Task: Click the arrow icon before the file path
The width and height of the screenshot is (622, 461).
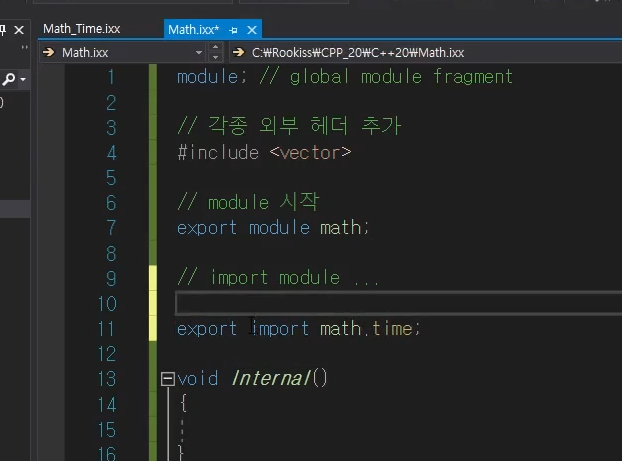Action: click(239, 52)
